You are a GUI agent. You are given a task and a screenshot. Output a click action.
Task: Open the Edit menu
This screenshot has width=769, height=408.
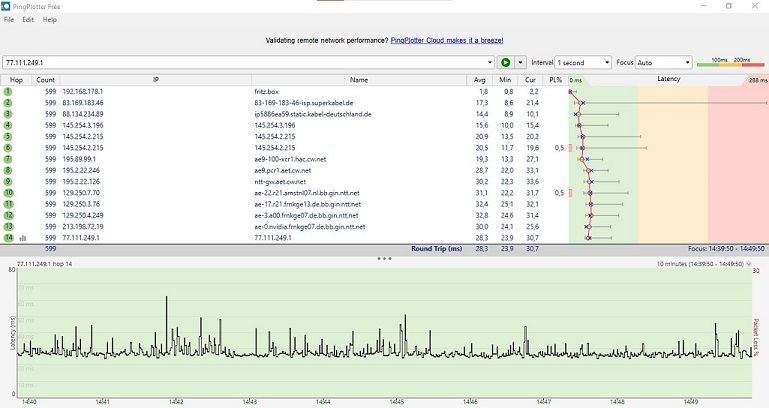(x=28, y=20)
